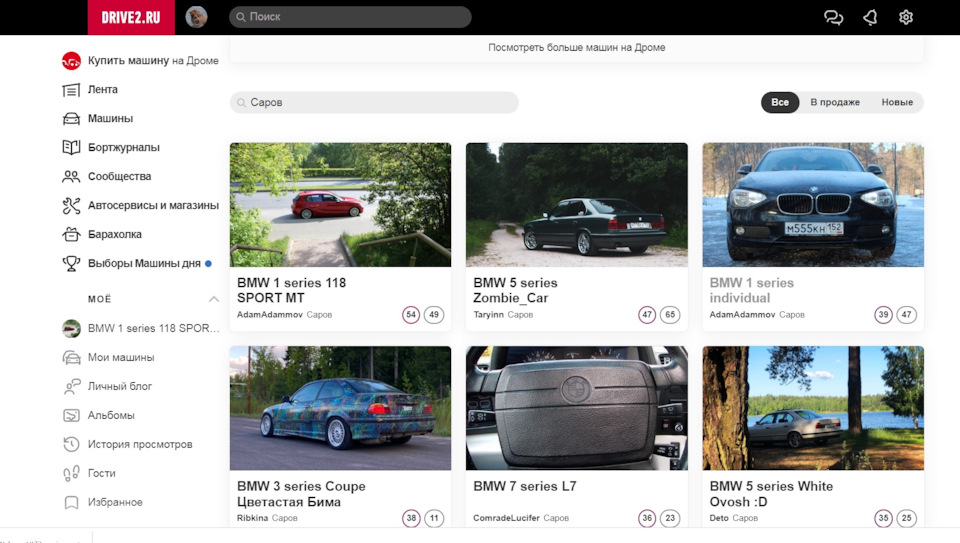Click the 65 badge on Zombie_Car card
The image size is (960, 543).
670,315
